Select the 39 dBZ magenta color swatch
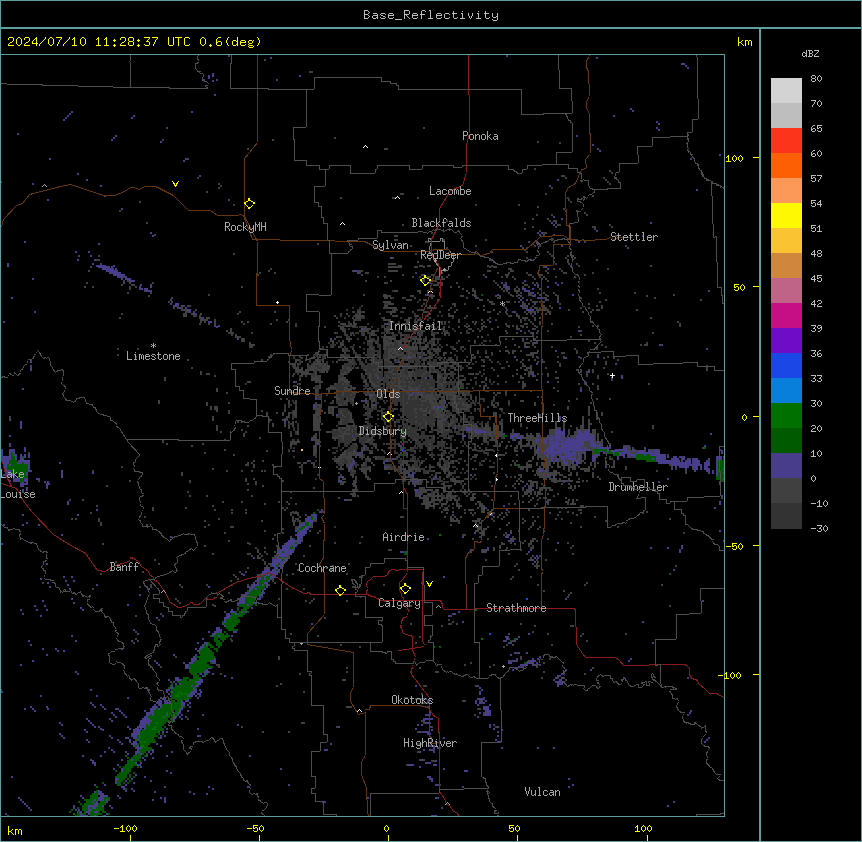This screenshot has width=862, height=842. (x=786, y=315)
